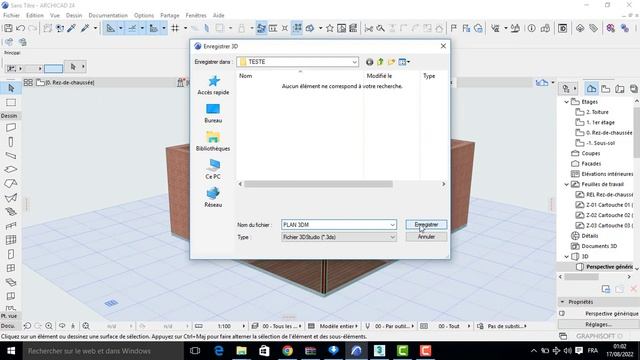Viewport: 640px width, 360px height.
Task: Click the Modifié le column header
Action: (x=379, y=76)
